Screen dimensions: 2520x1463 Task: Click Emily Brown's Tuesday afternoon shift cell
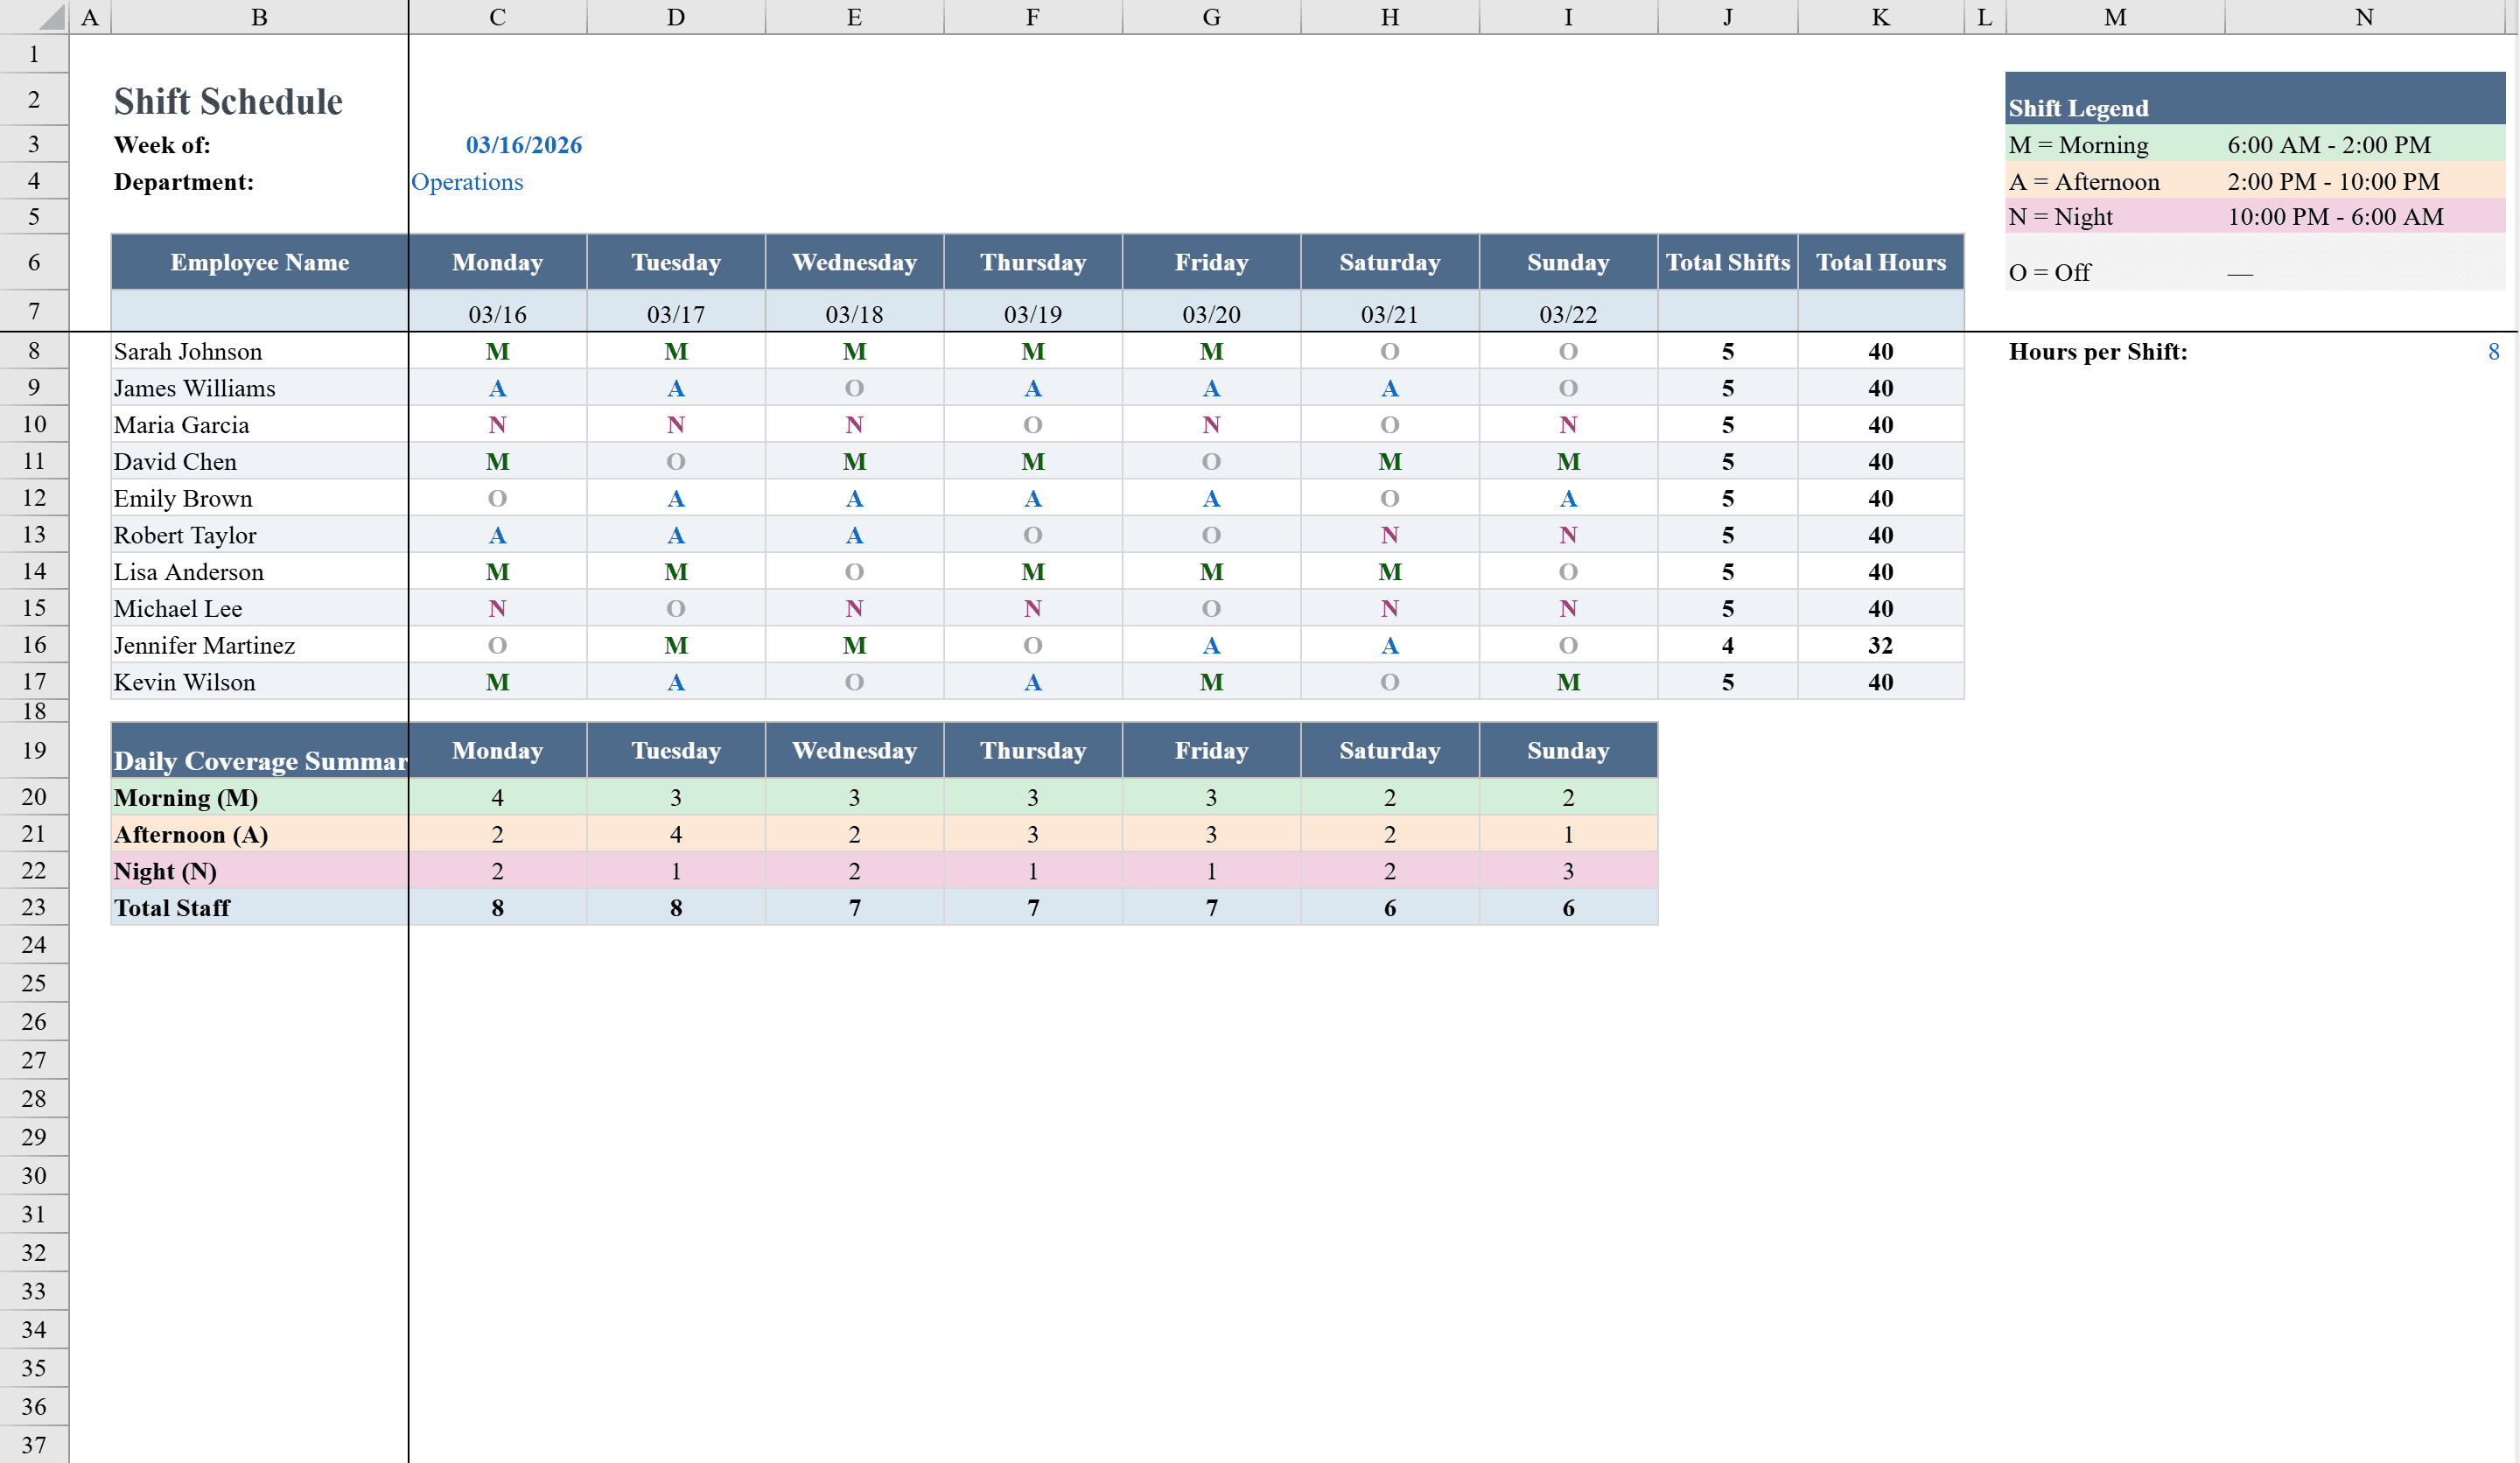pos(676,497)
